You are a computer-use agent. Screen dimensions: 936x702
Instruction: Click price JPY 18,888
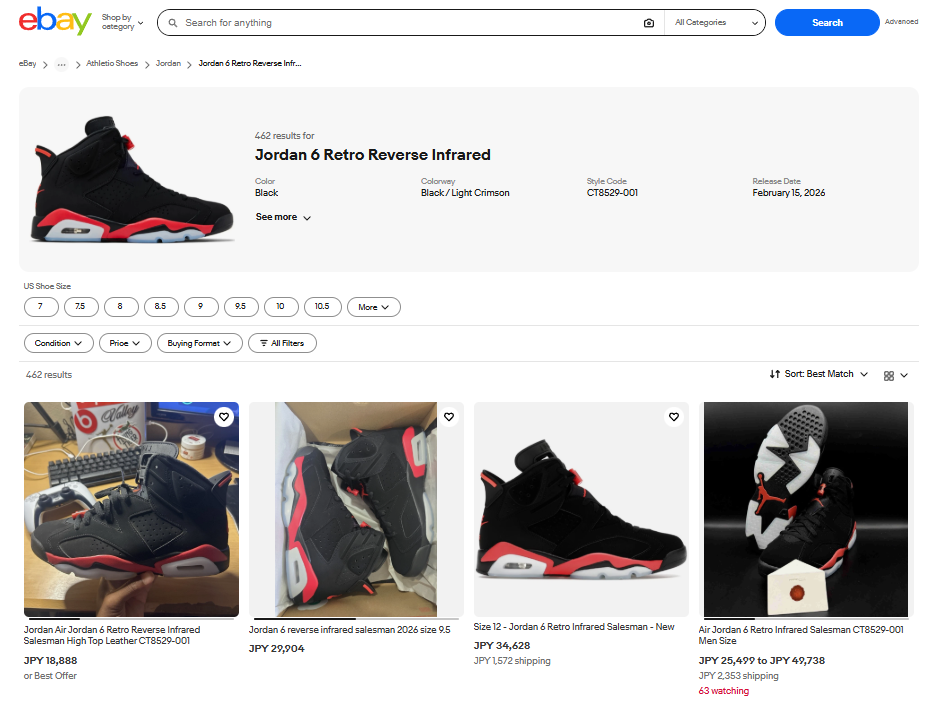click(x=51, y=660)
